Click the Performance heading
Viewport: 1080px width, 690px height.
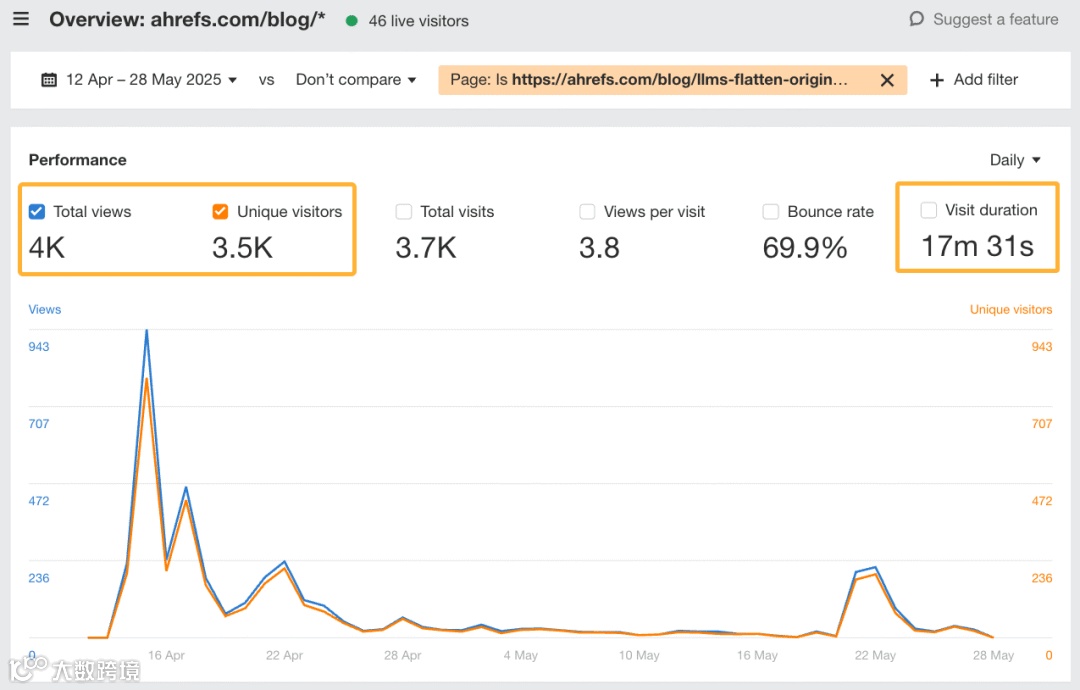click(x=78, y=160)
